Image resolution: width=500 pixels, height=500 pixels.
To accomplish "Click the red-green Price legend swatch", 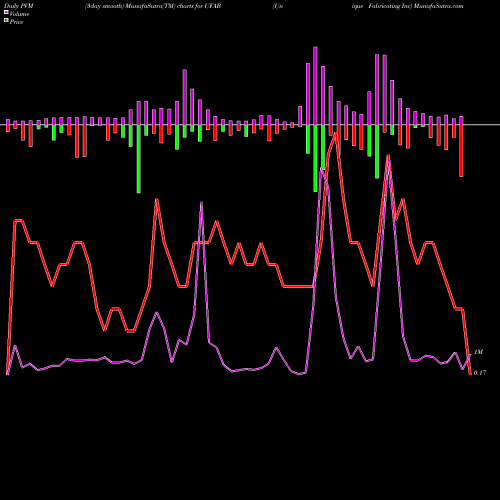I will (x=6, y=20).
